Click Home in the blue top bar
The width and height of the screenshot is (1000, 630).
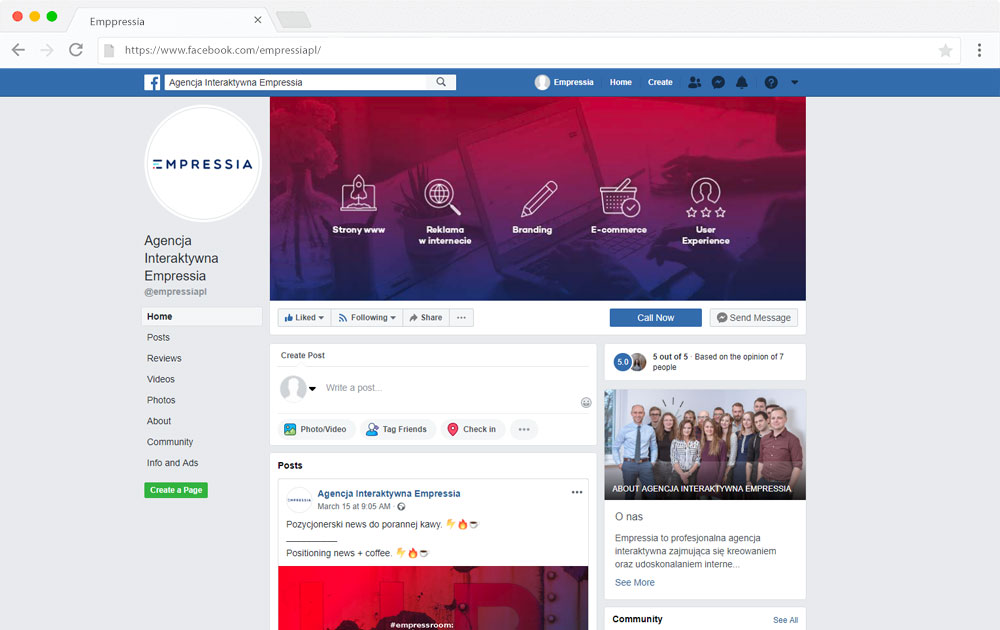[x=621, y=82]
